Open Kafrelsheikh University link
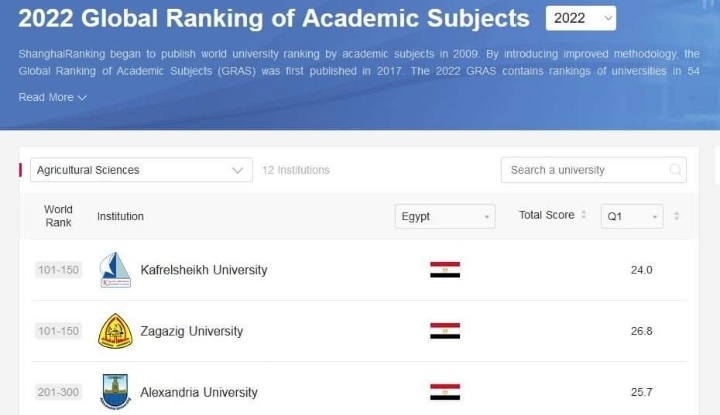Viewport: 720px width, 415px height. click(204, 270)
